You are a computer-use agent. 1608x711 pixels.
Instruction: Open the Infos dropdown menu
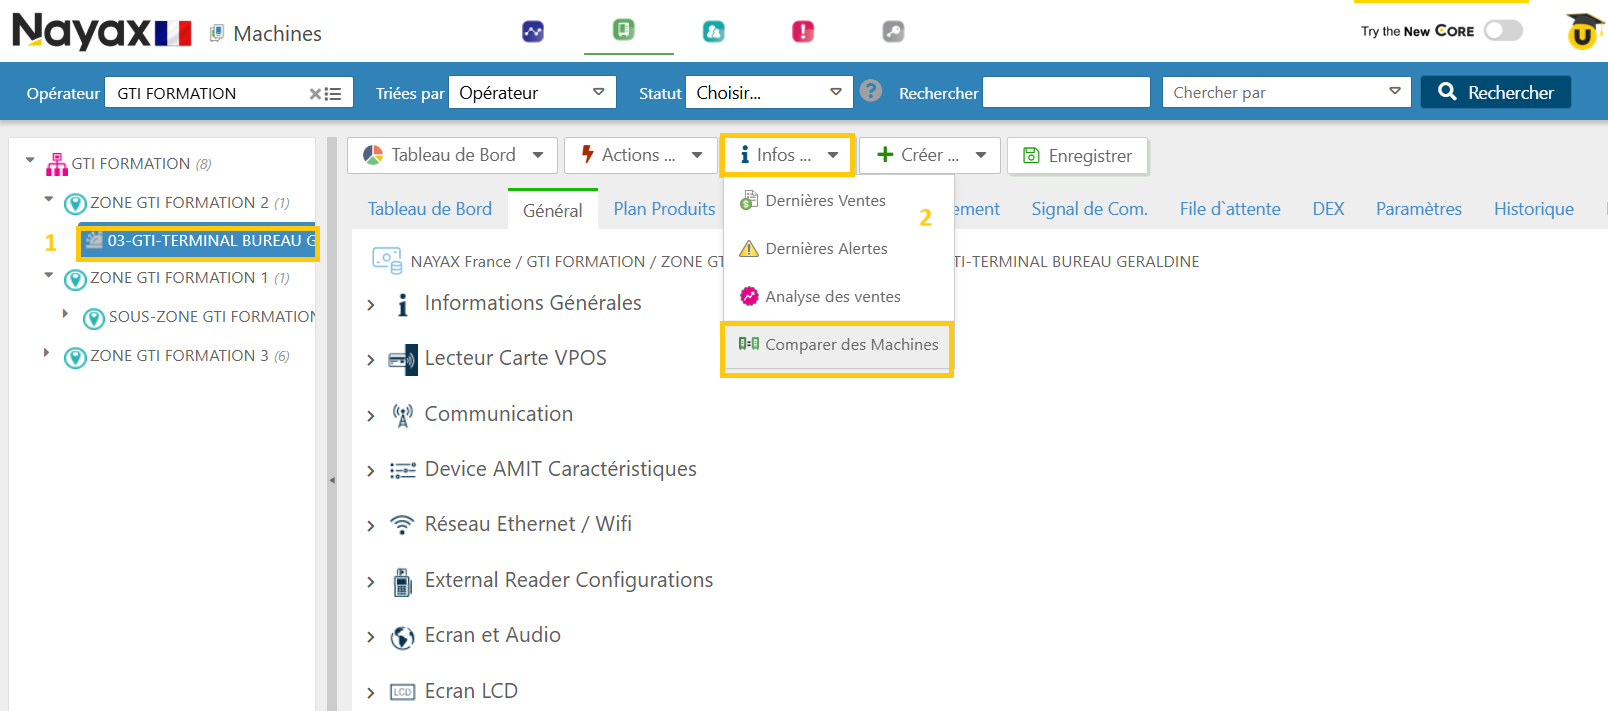(788, 155)
